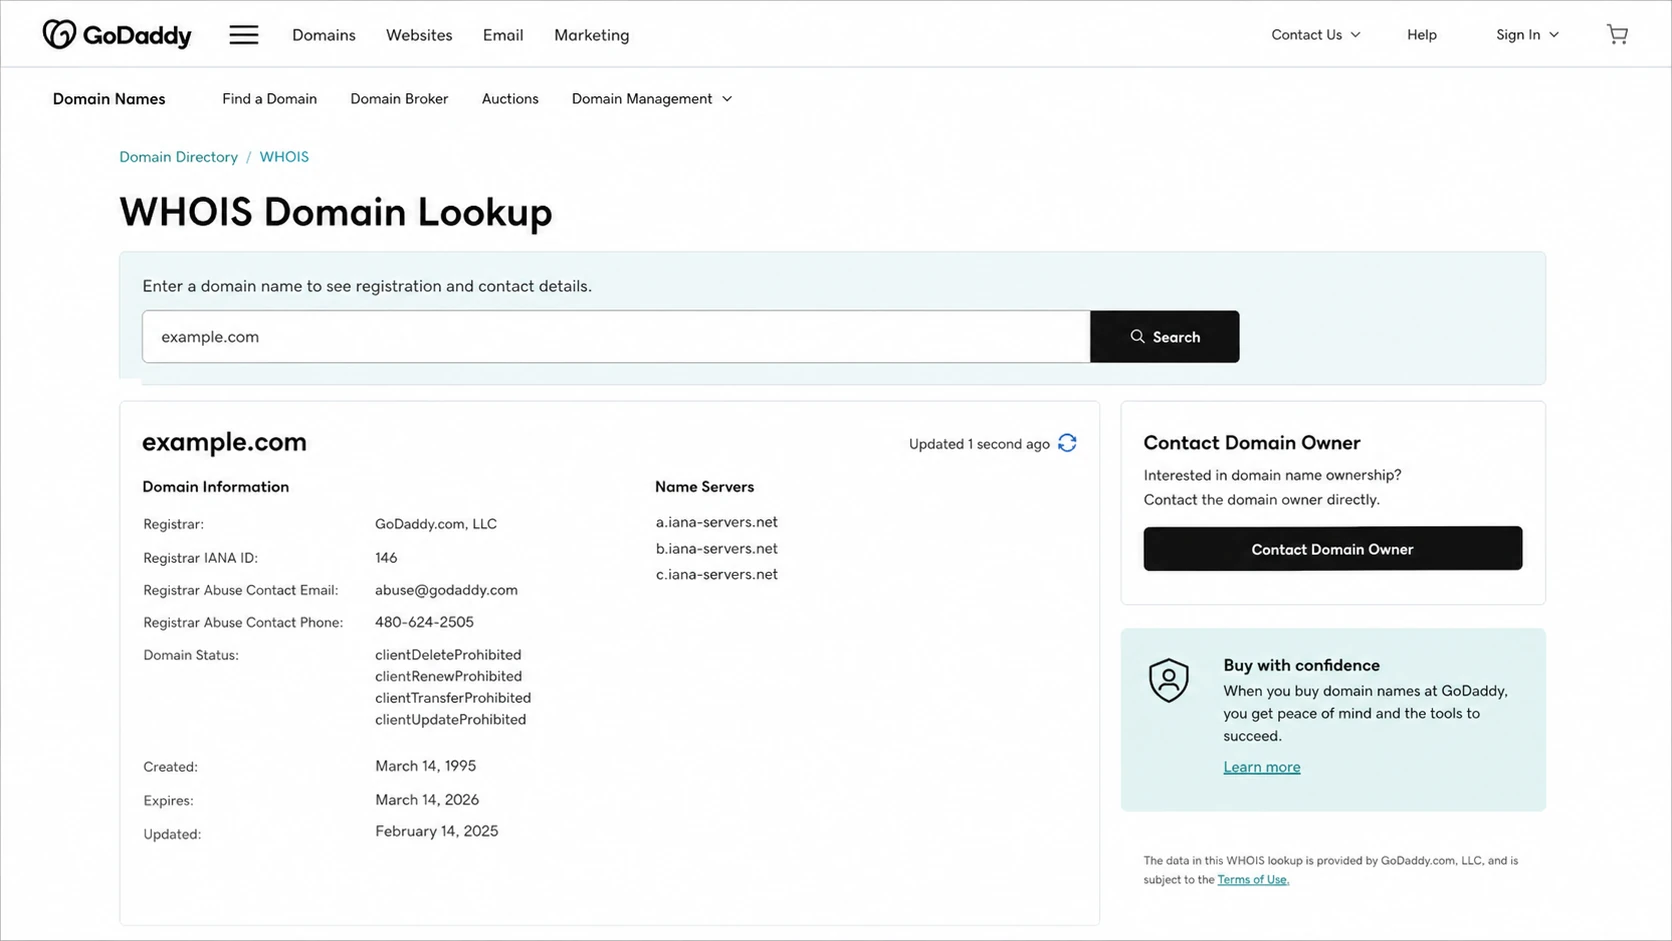The width and height of the screenshot is (1672, 941).
Task: Click the example.com result heading
Action: 224,442
